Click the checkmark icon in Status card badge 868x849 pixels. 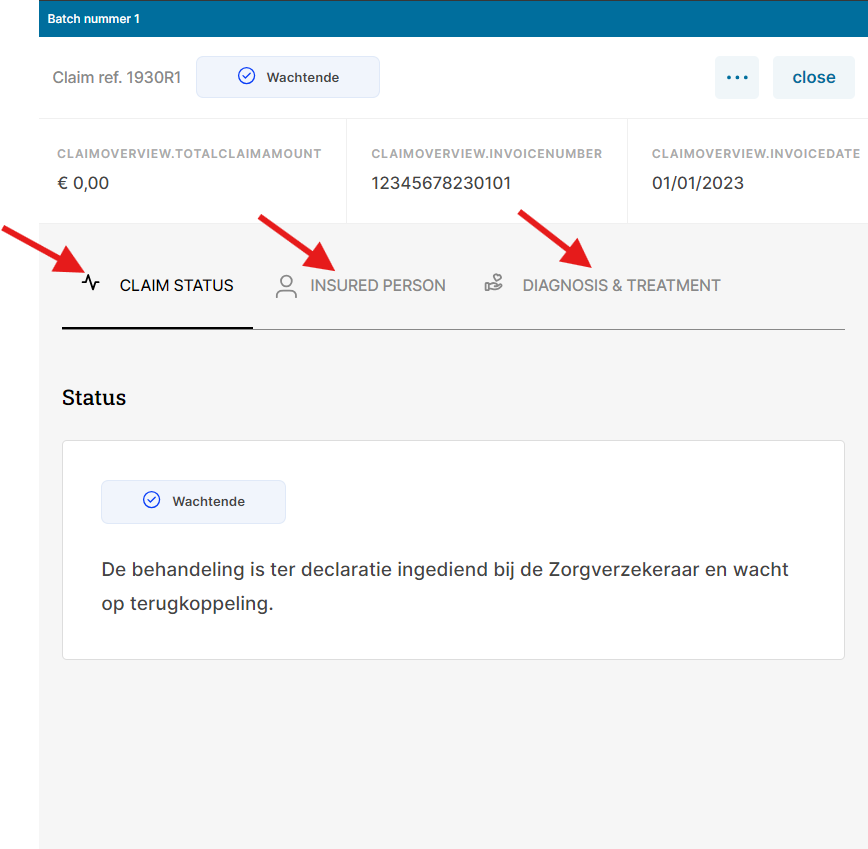[x=151, y=500]
